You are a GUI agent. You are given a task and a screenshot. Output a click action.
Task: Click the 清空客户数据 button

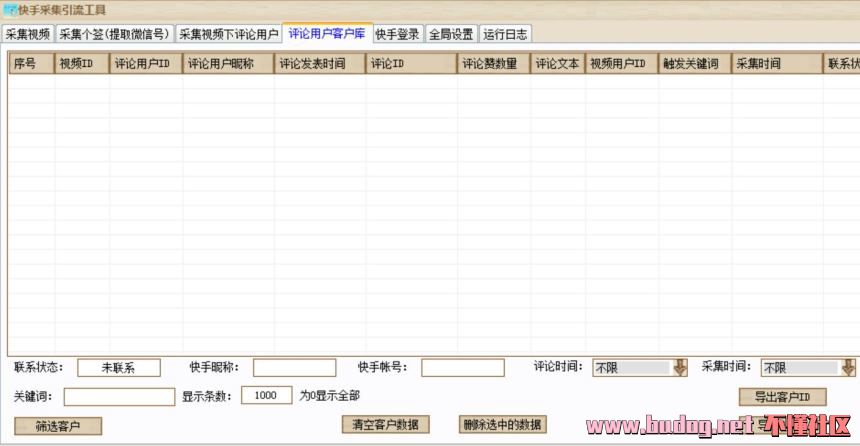point(386,425)
